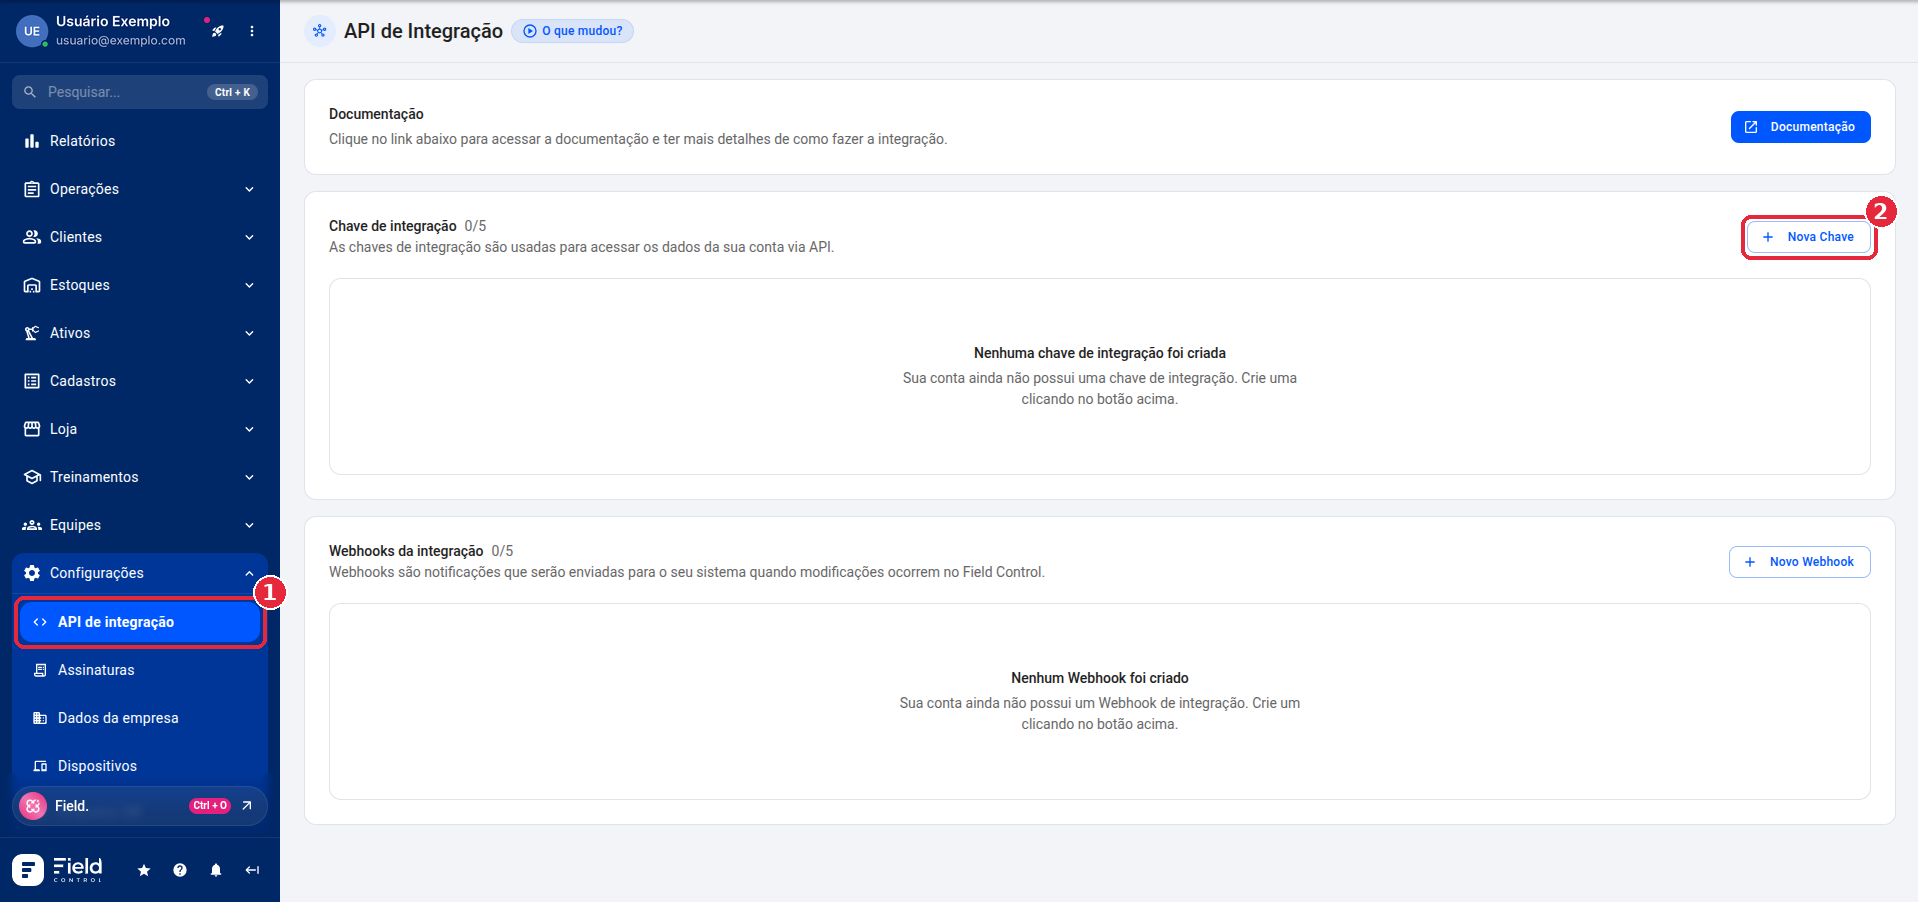The image size is (1918, 902).
Task: Open the three-dot user menu
Action: click(252, 31)
